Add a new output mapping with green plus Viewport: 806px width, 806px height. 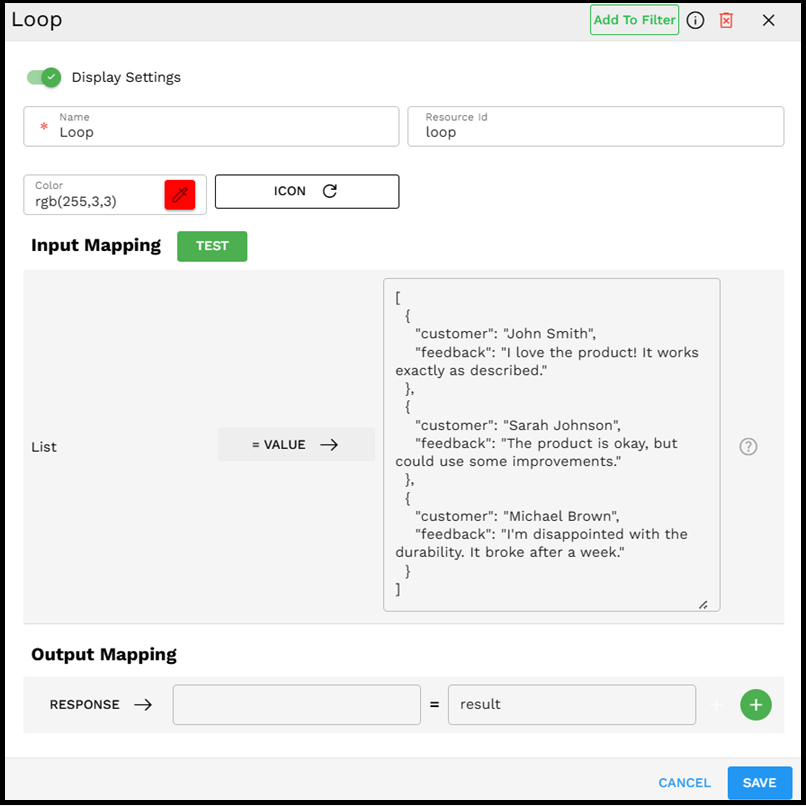click(x=756, y=704)
